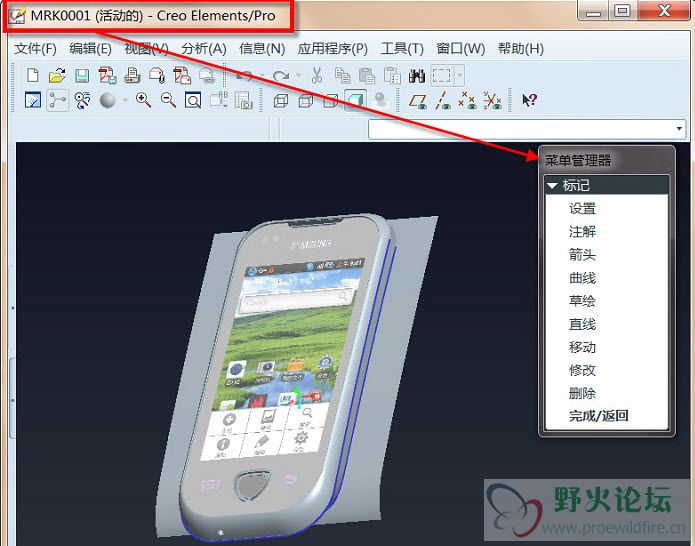Open the 应用程序(P) menu
This screenshot has height=546, width=695.
[332, 48]
